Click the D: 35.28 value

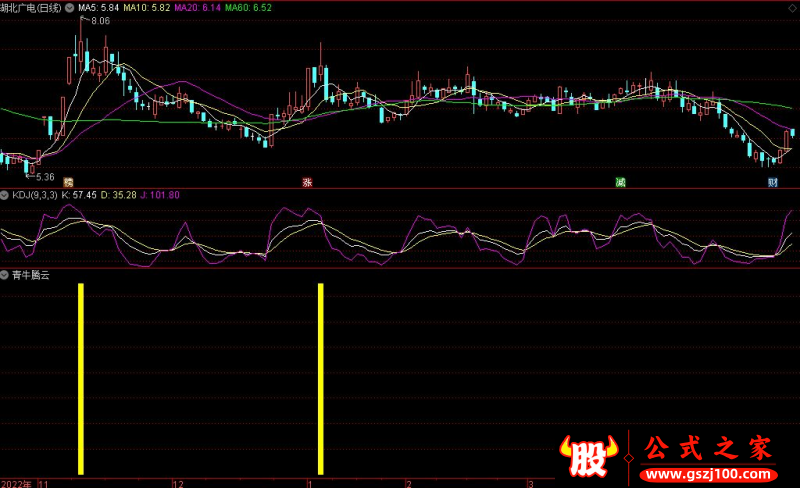(x=118, y=195)
